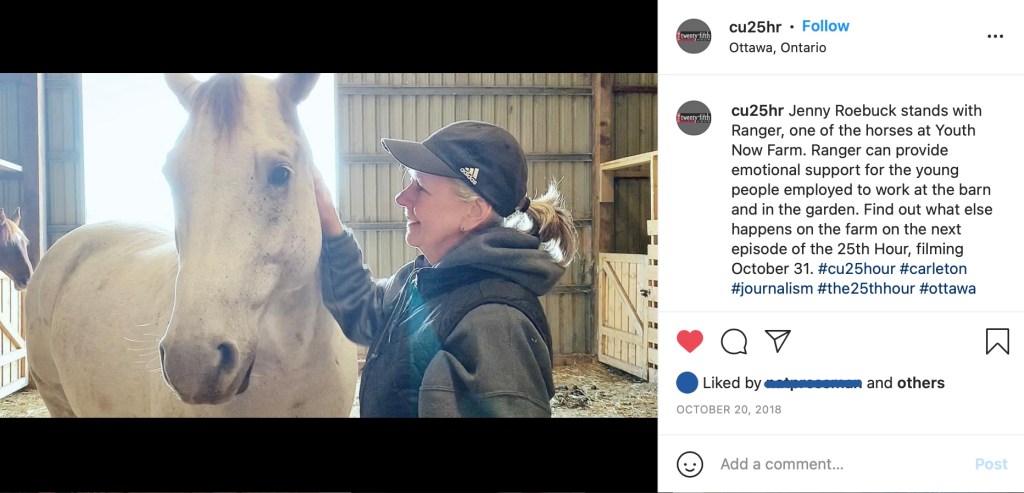Share post using paper plane icon
1024x493 pixels.
click(x=778, y=341)
